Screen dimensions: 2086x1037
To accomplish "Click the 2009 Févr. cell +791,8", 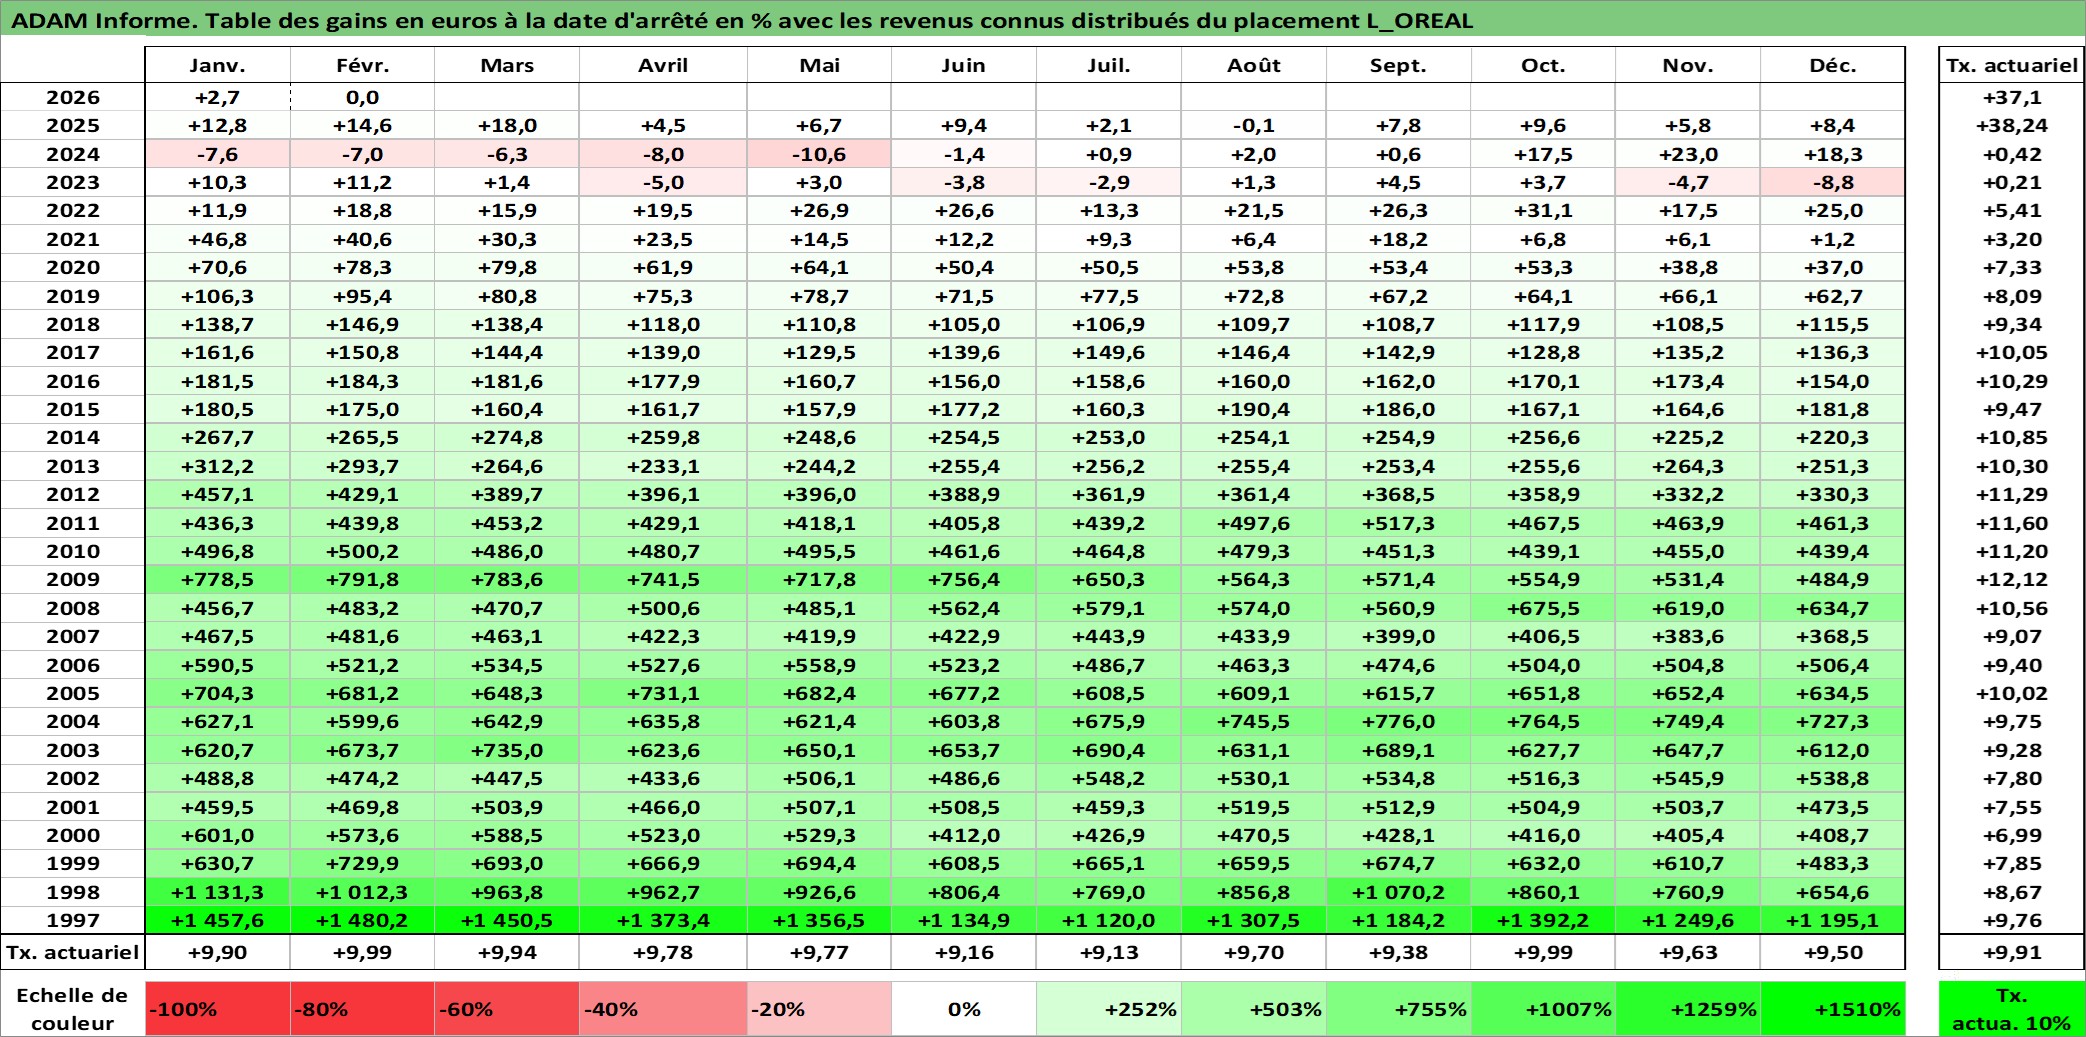I will pyautogui.click(x=362, y=579).
